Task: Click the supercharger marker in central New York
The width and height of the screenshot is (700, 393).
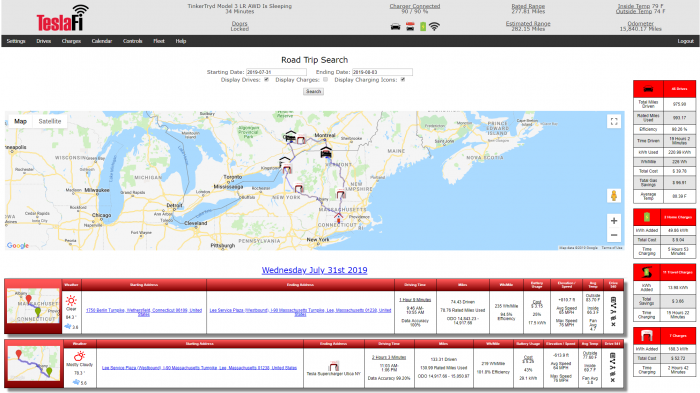Action: (299, 188)
